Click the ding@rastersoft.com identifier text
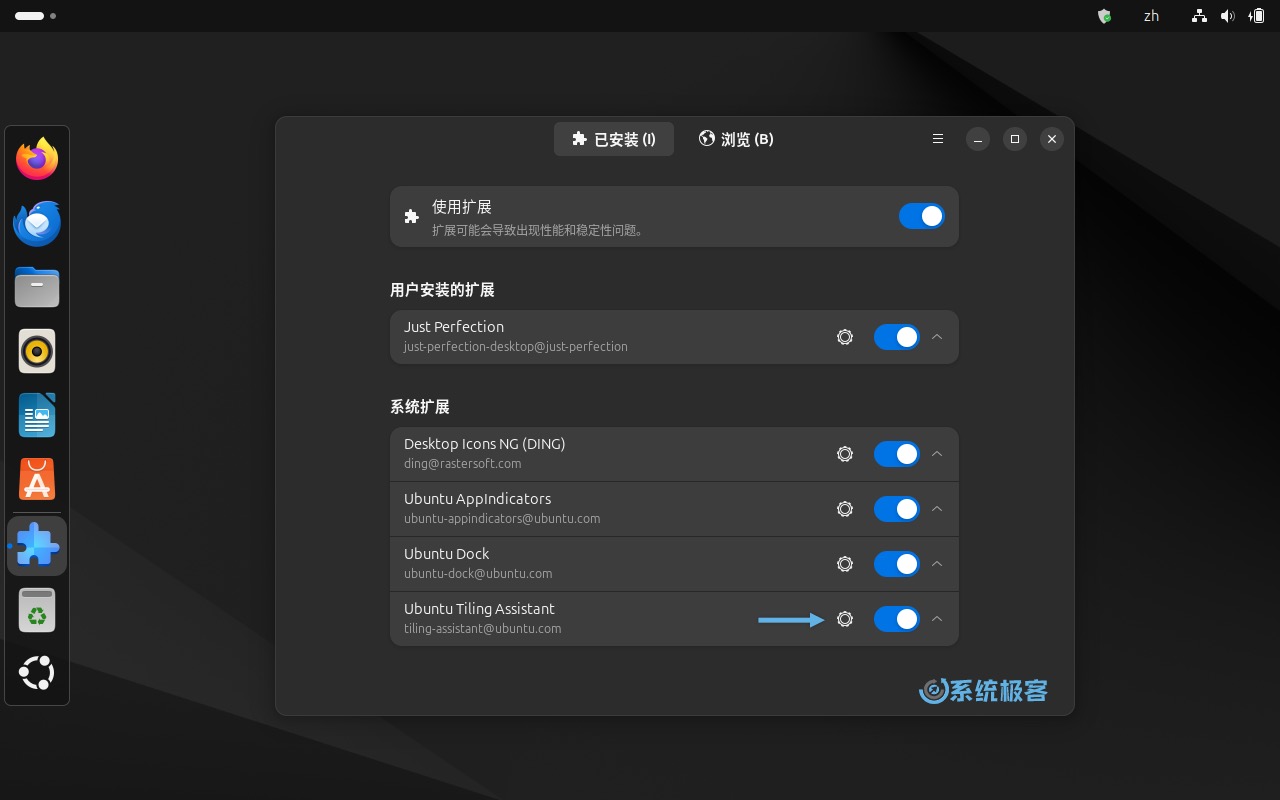This screenshot has height=800, width=1280. (x=463, y=464)
